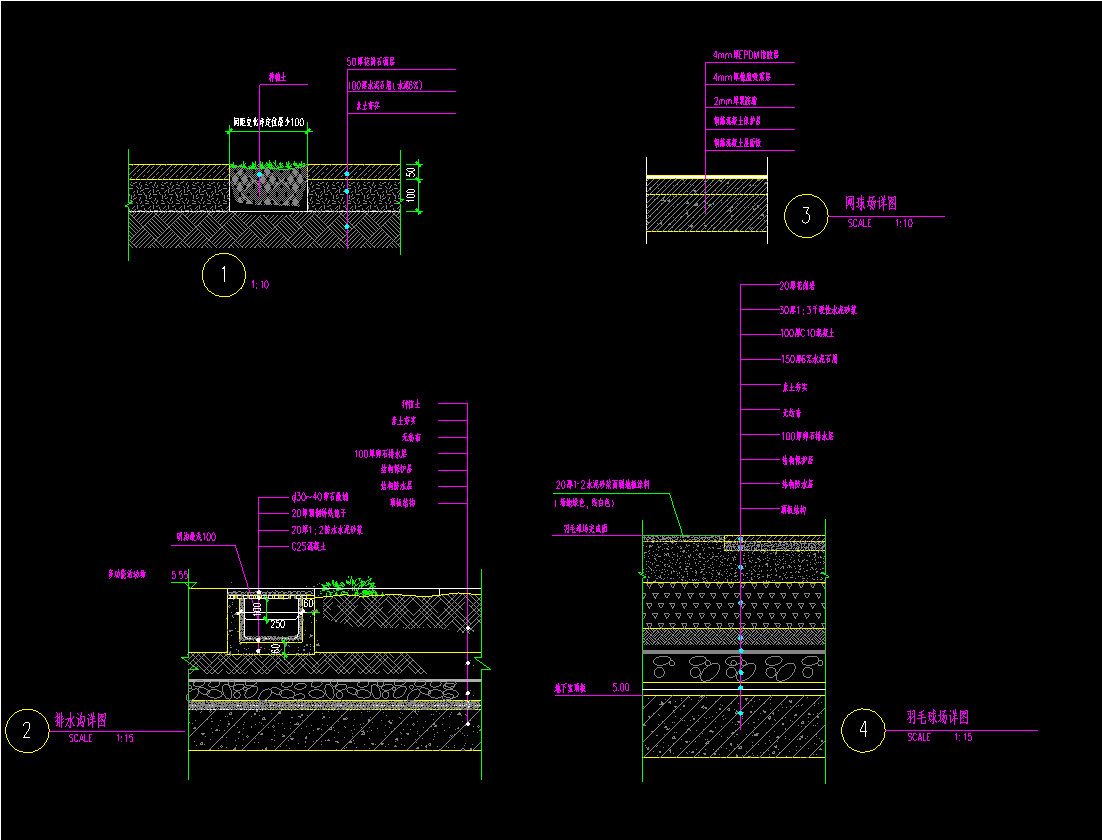
Task: Select the "100厚卵石排水层" label in detail 4
Action: tap(808, 436)
